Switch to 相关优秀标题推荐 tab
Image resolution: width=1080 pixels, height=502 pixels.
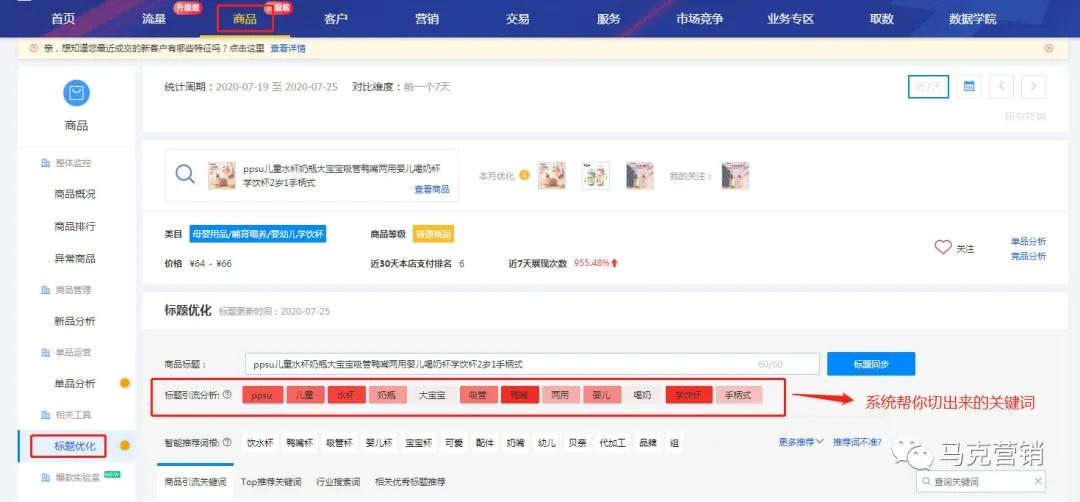[x=410, y=482]
